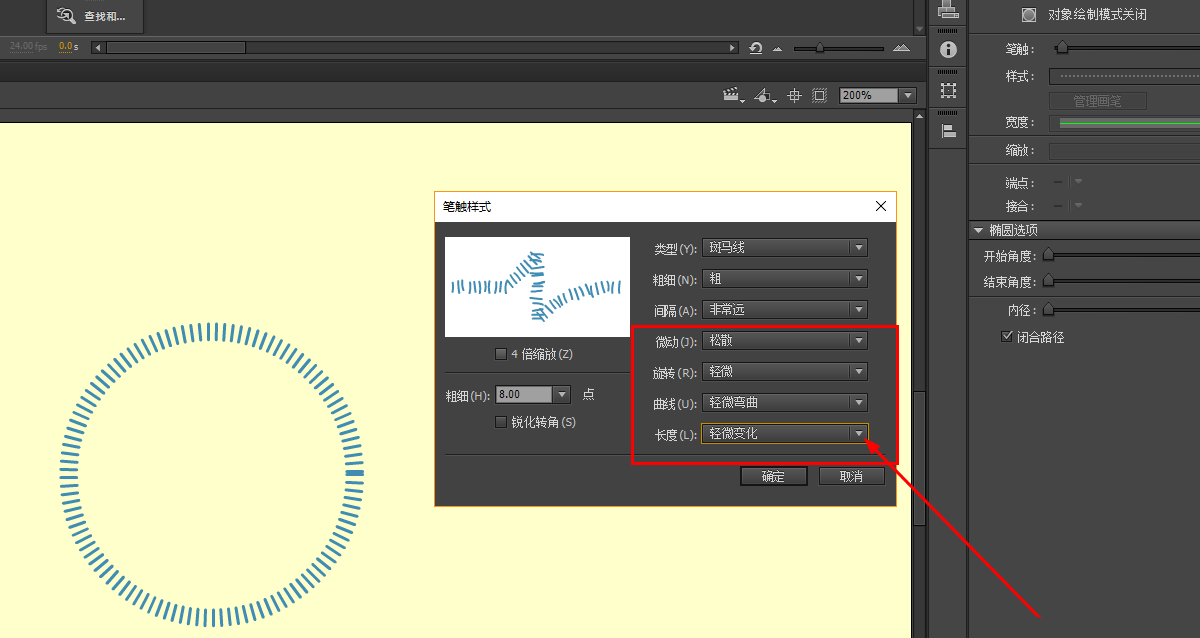Click the 200% zoom value field

(869, 95)
